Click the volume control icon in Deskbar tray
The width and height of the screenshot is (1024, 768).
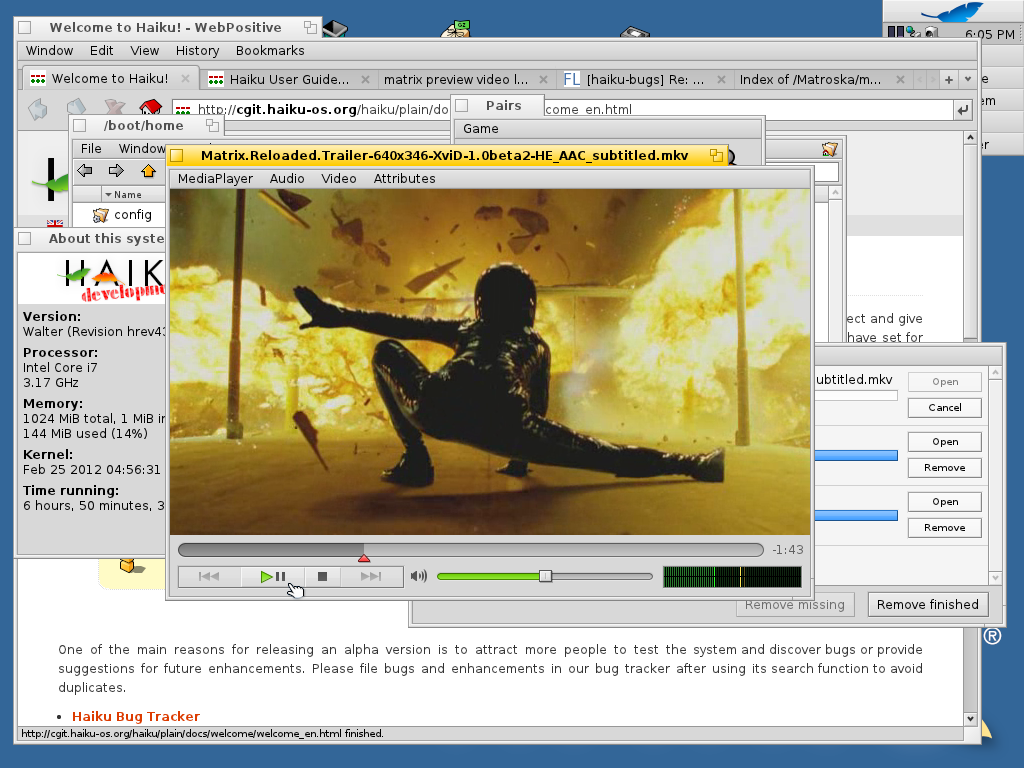click(x=931, y=34)
